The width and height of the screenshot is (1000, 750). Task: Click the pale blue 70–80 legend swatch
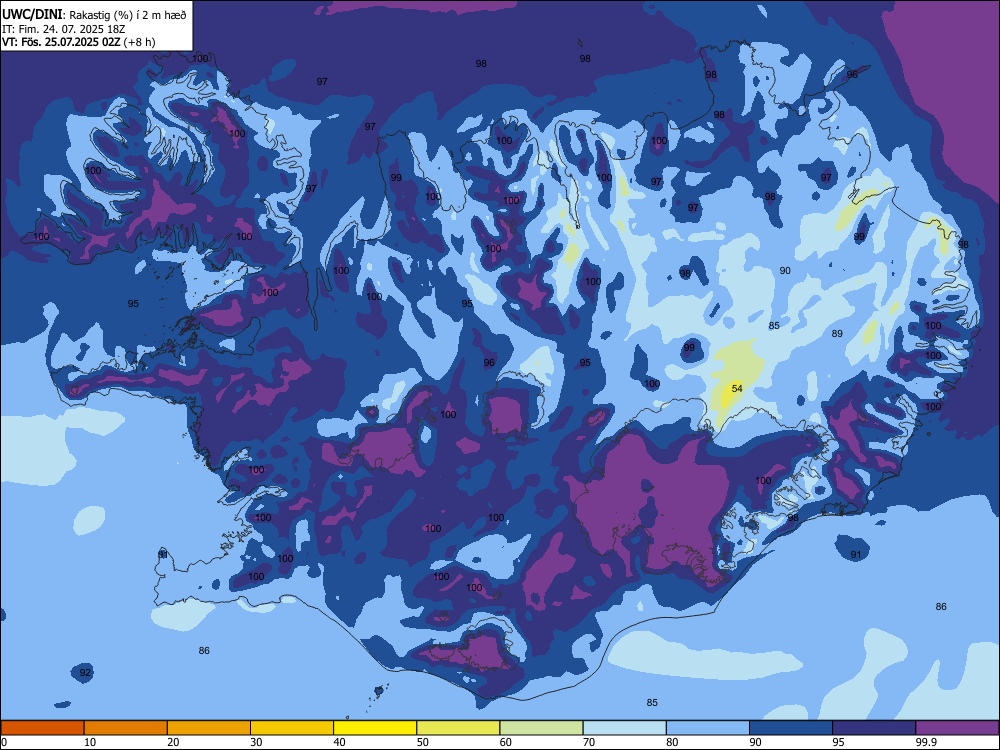[x=625, y=728]
